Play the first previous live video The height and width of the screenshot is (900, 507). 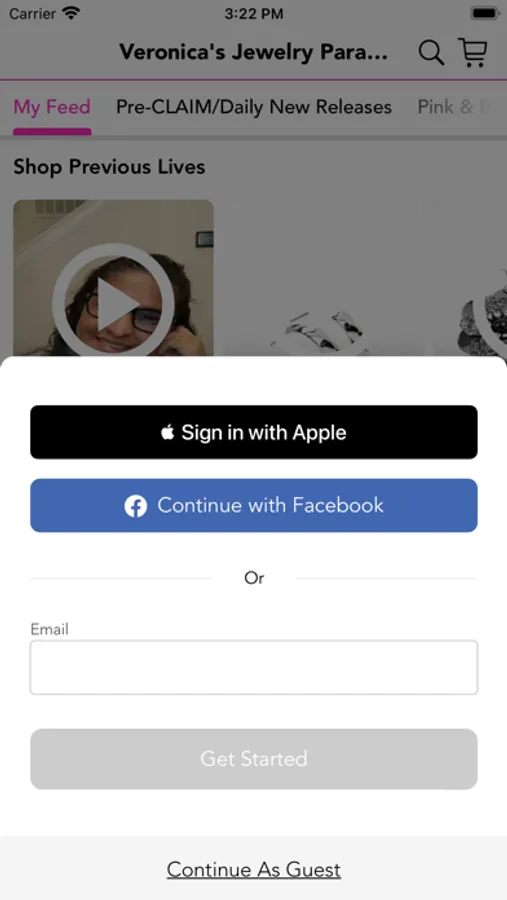point(113,304)
